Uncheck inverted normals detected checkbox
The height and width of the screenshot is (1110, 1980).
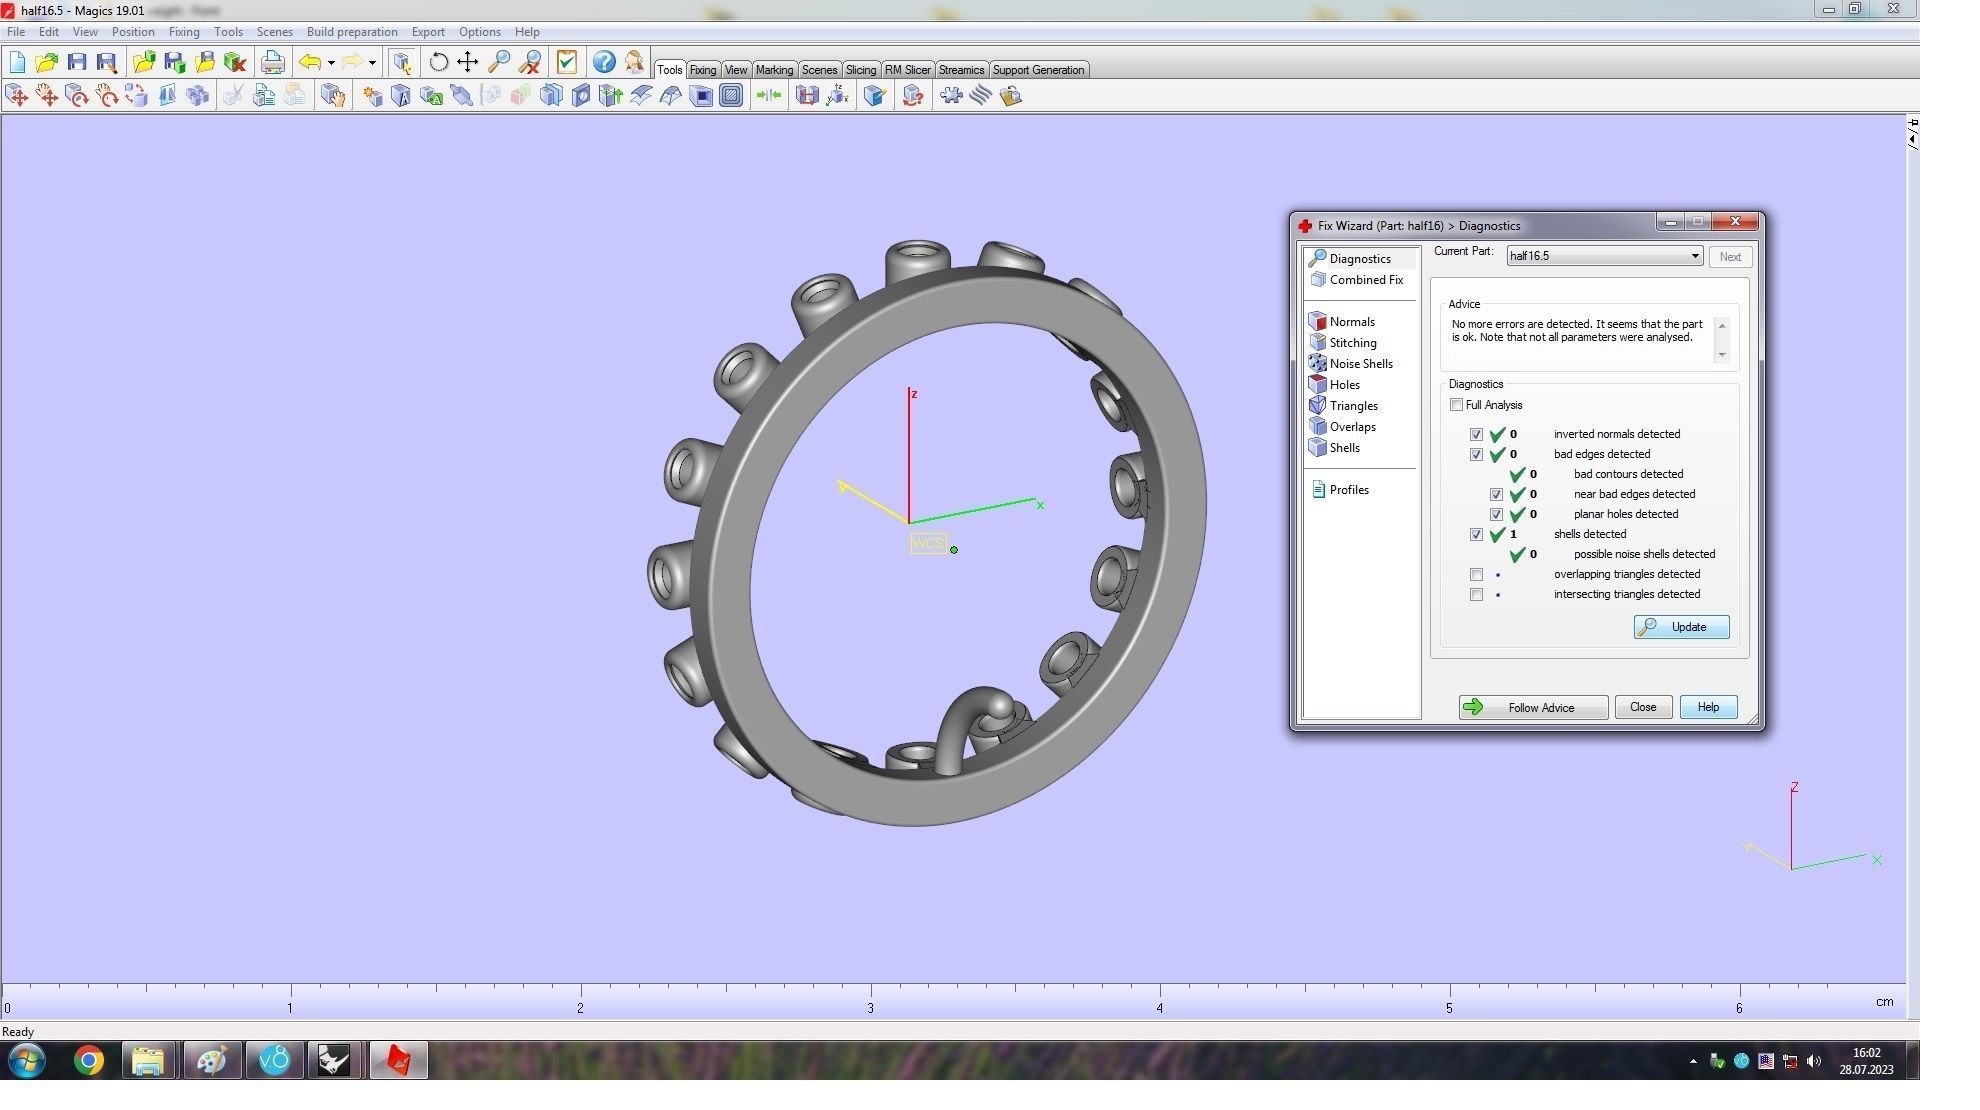tap(1476, 435)
